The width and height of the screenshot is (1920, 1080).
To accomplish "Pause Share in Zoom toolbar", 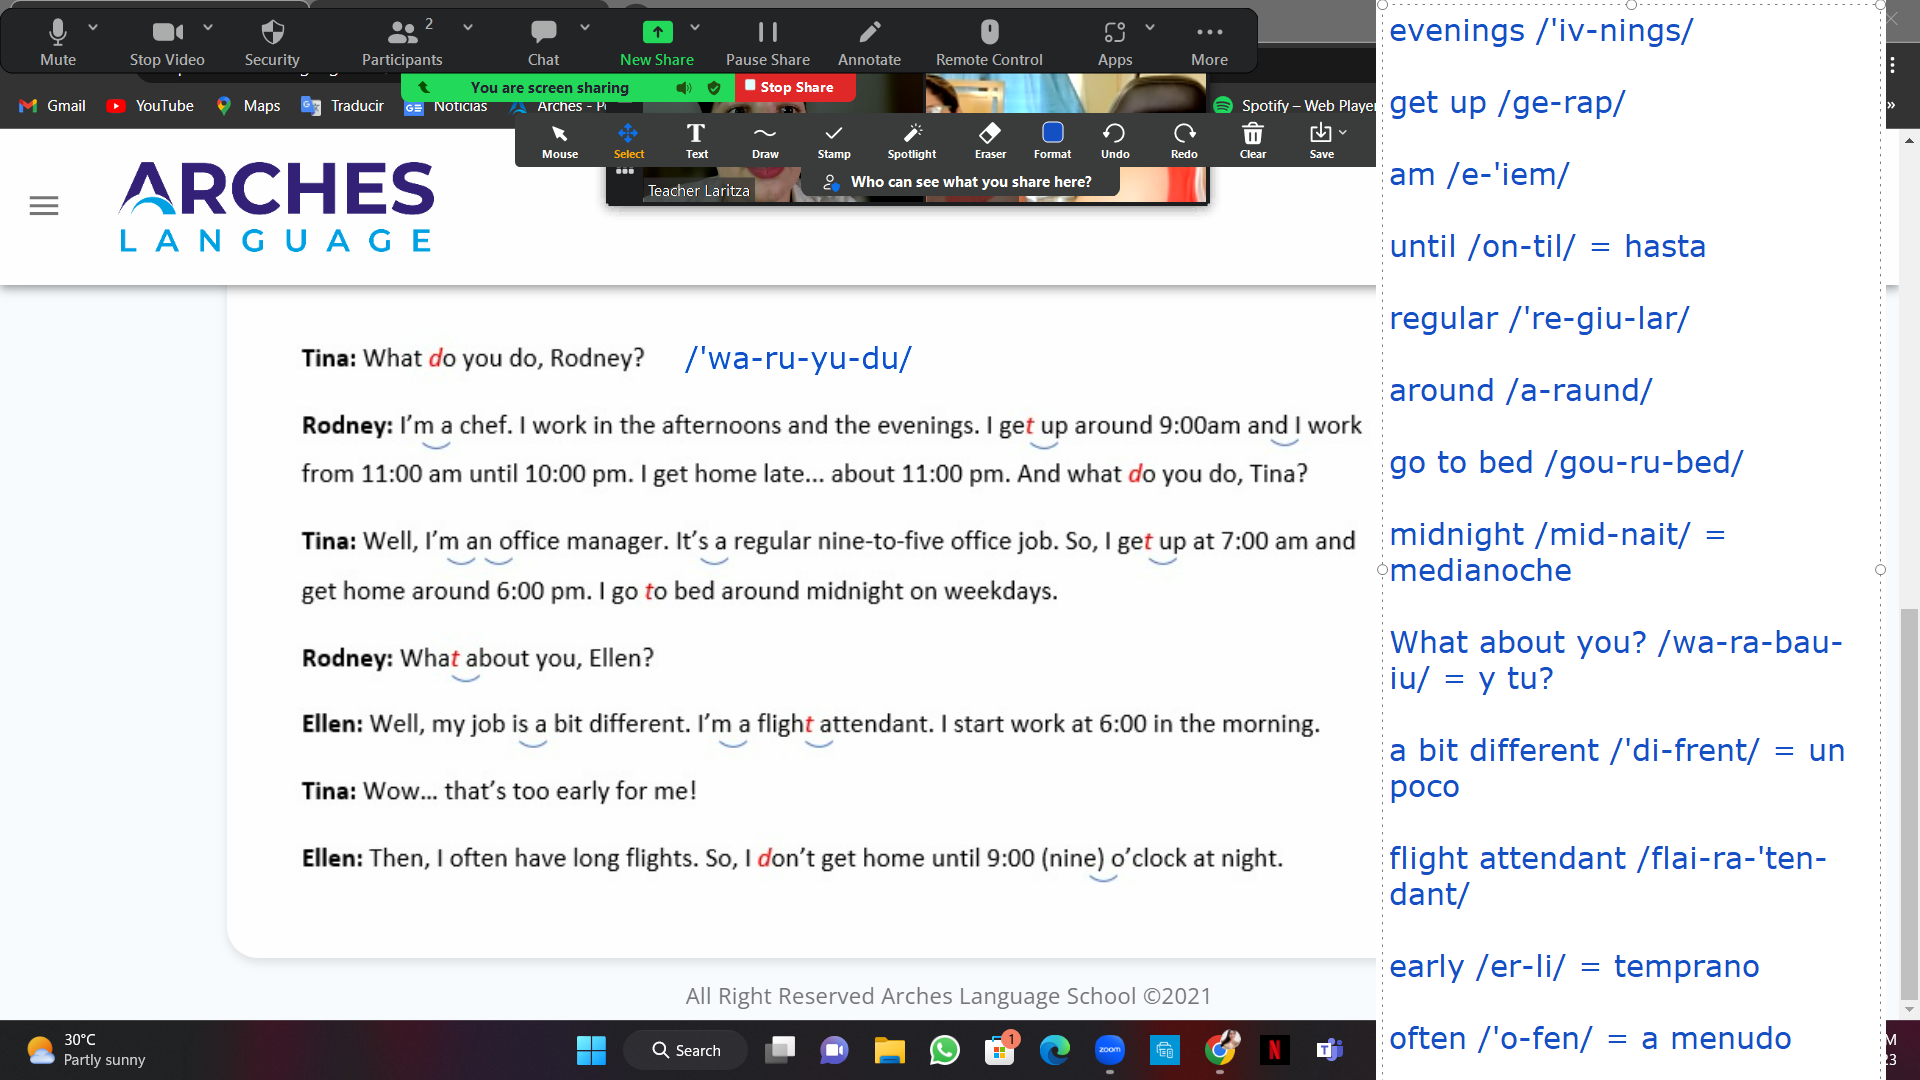I will 768,42.
